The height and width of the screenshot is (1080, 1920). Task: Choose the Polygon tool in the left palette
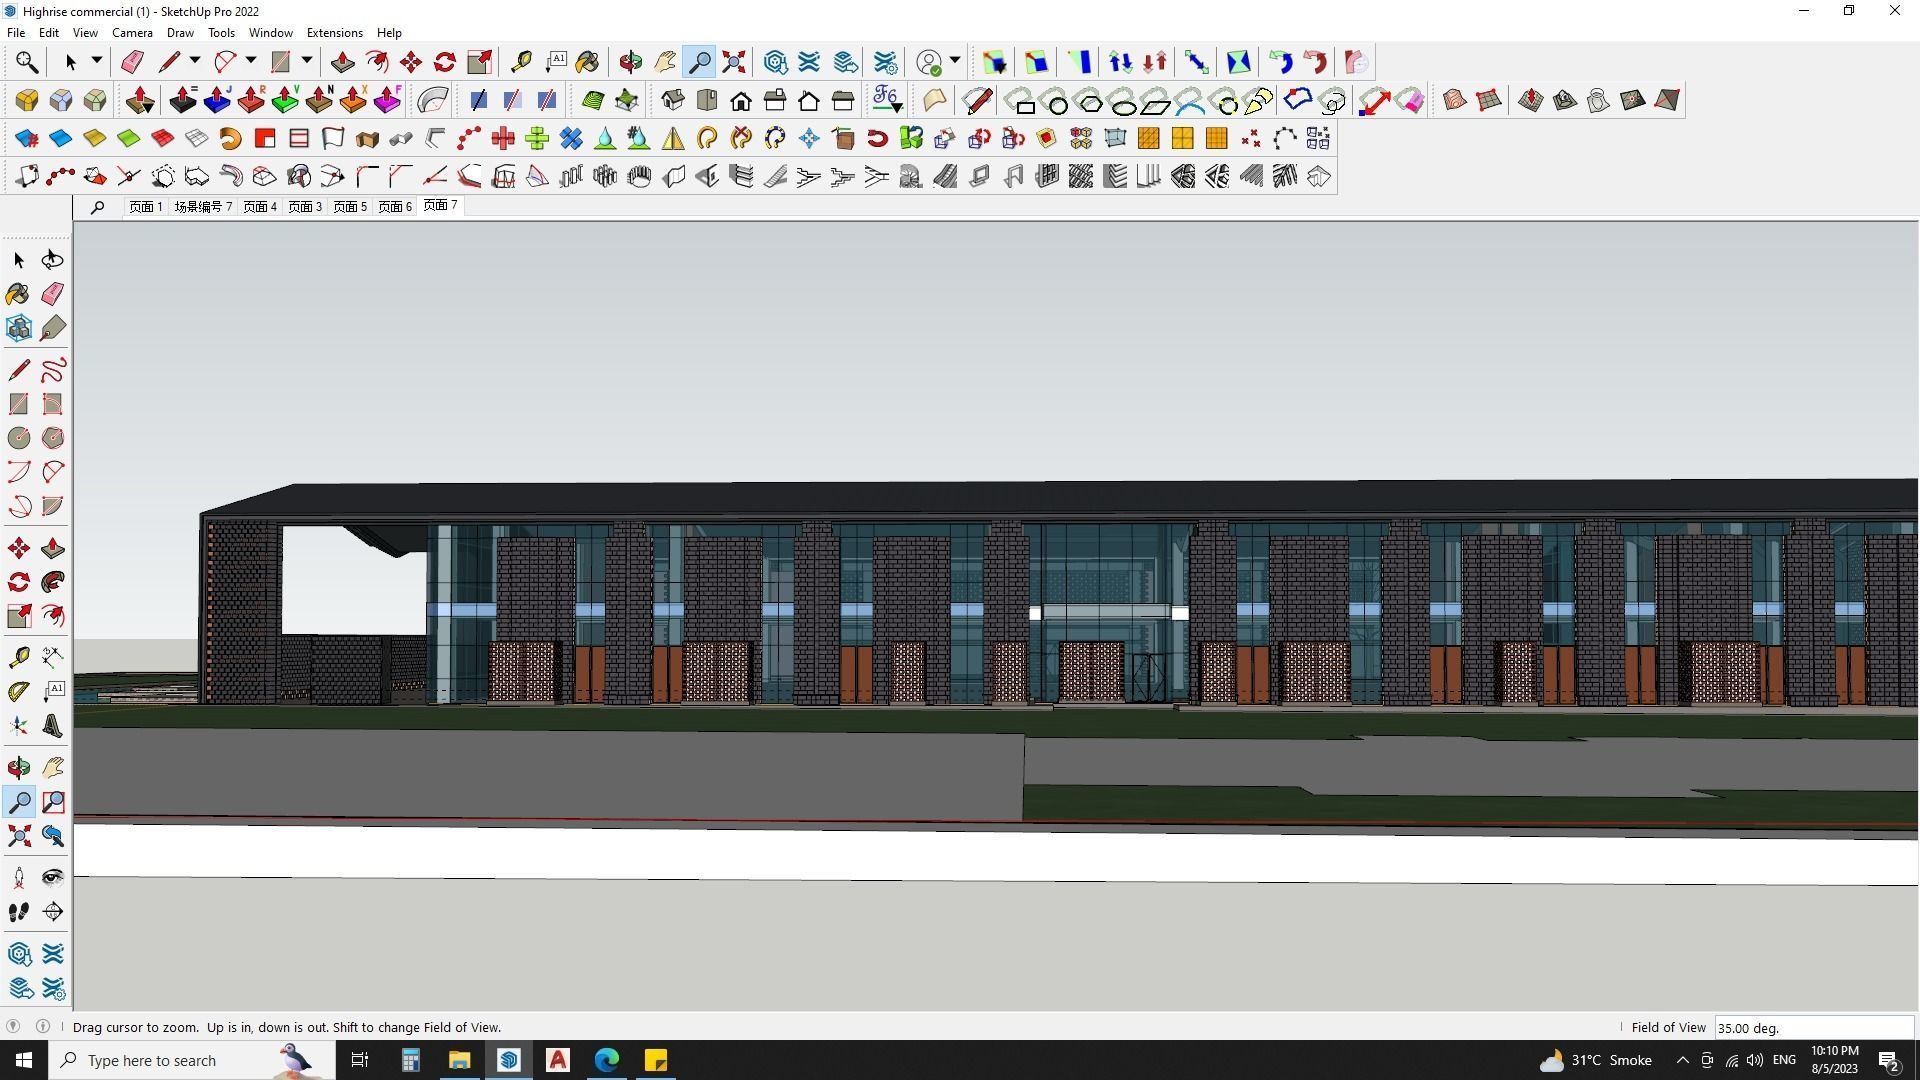(52, 438)
